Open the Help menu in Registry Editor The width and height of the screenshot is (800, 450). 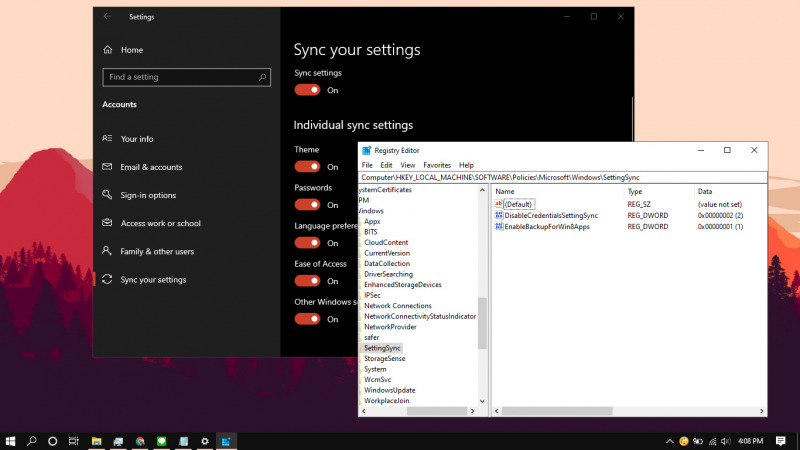point(466,165)
